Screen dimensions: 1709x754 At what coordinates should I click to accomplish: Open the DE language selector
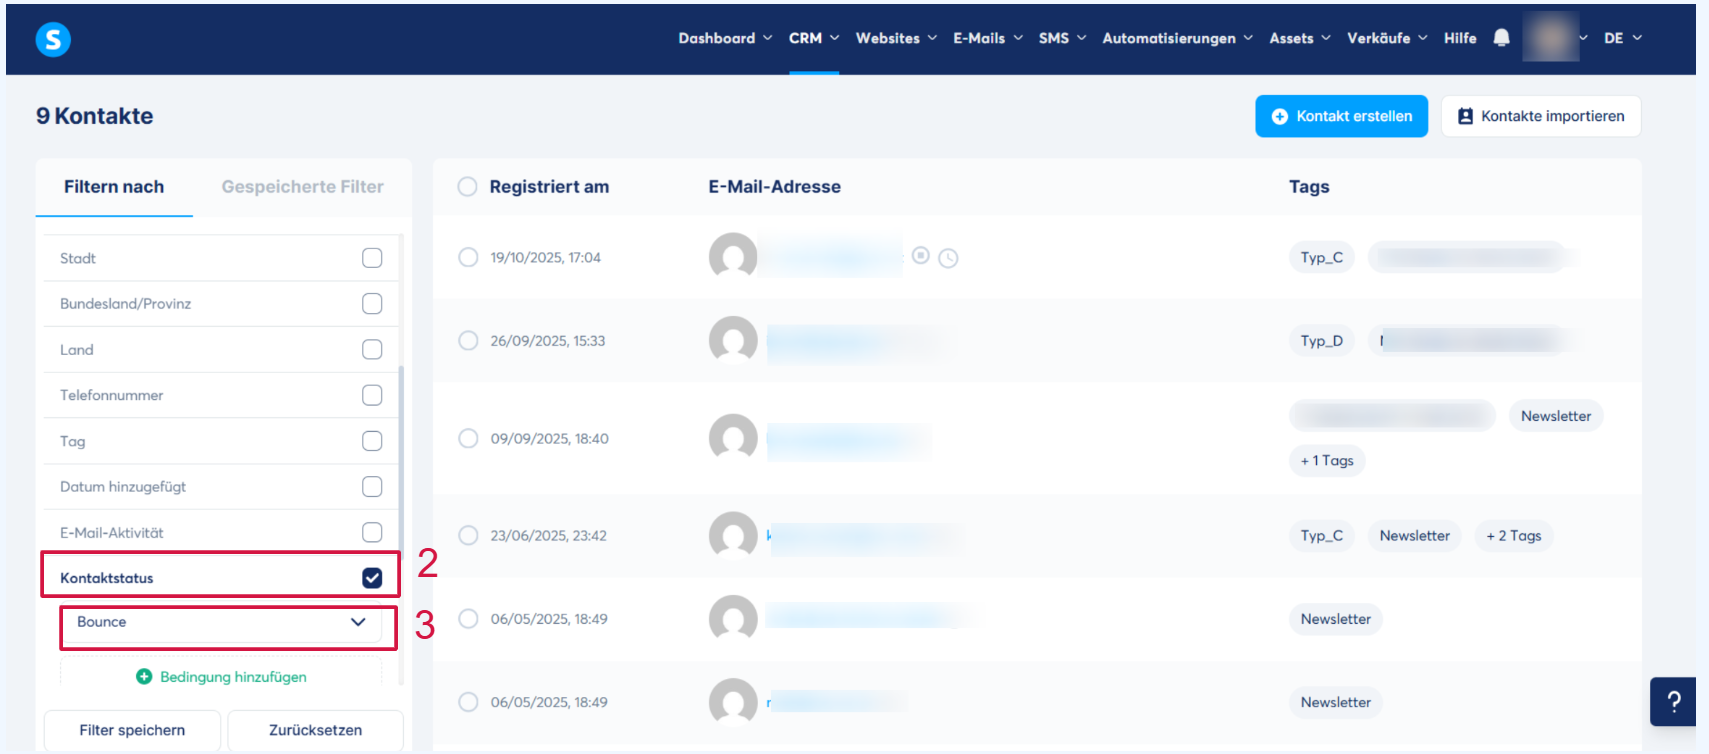pos(1622,38)
